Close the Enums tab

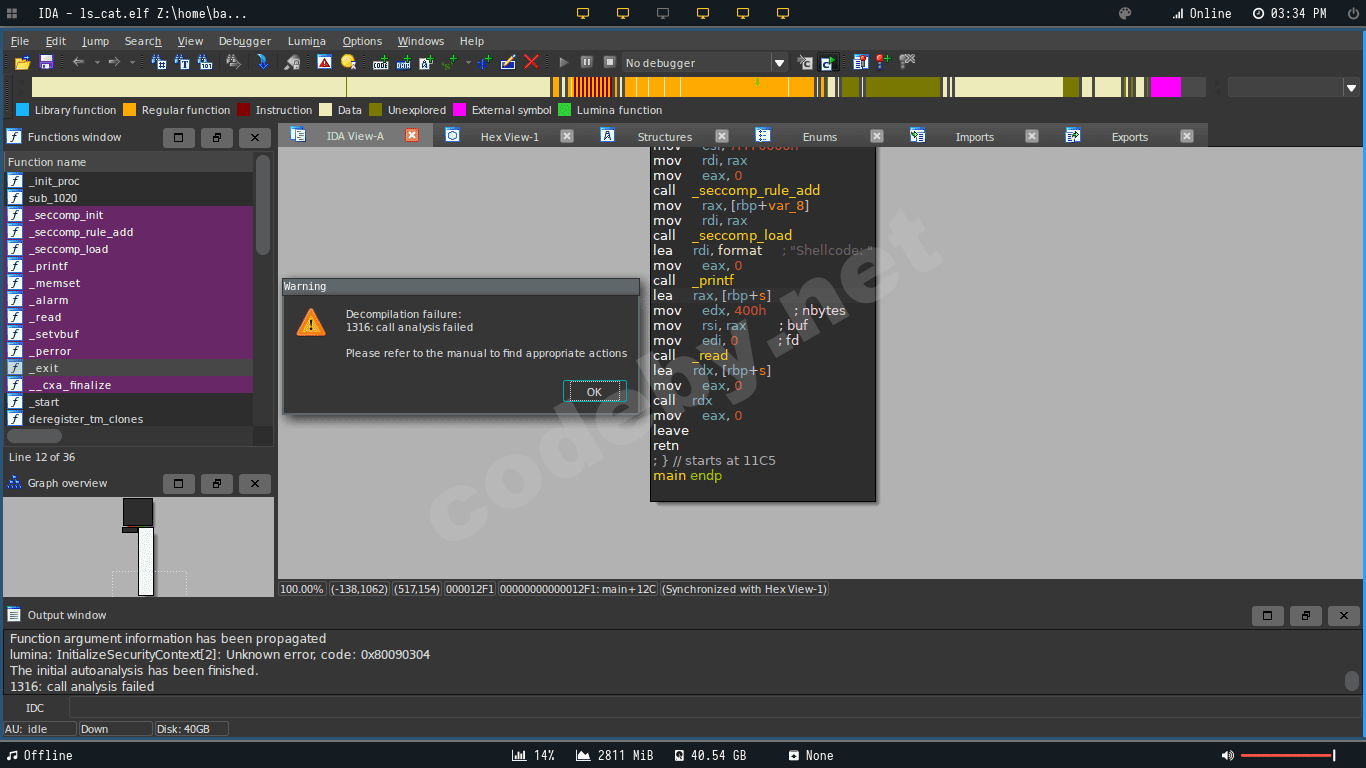pyautogui.click(x=877, y=135)
